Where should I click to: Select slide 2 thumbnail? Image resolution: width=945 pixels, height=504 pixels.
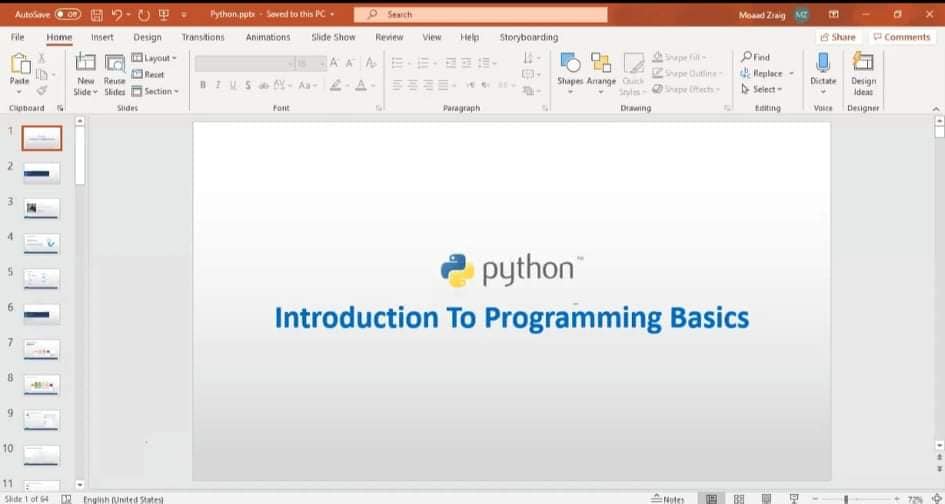42,173
